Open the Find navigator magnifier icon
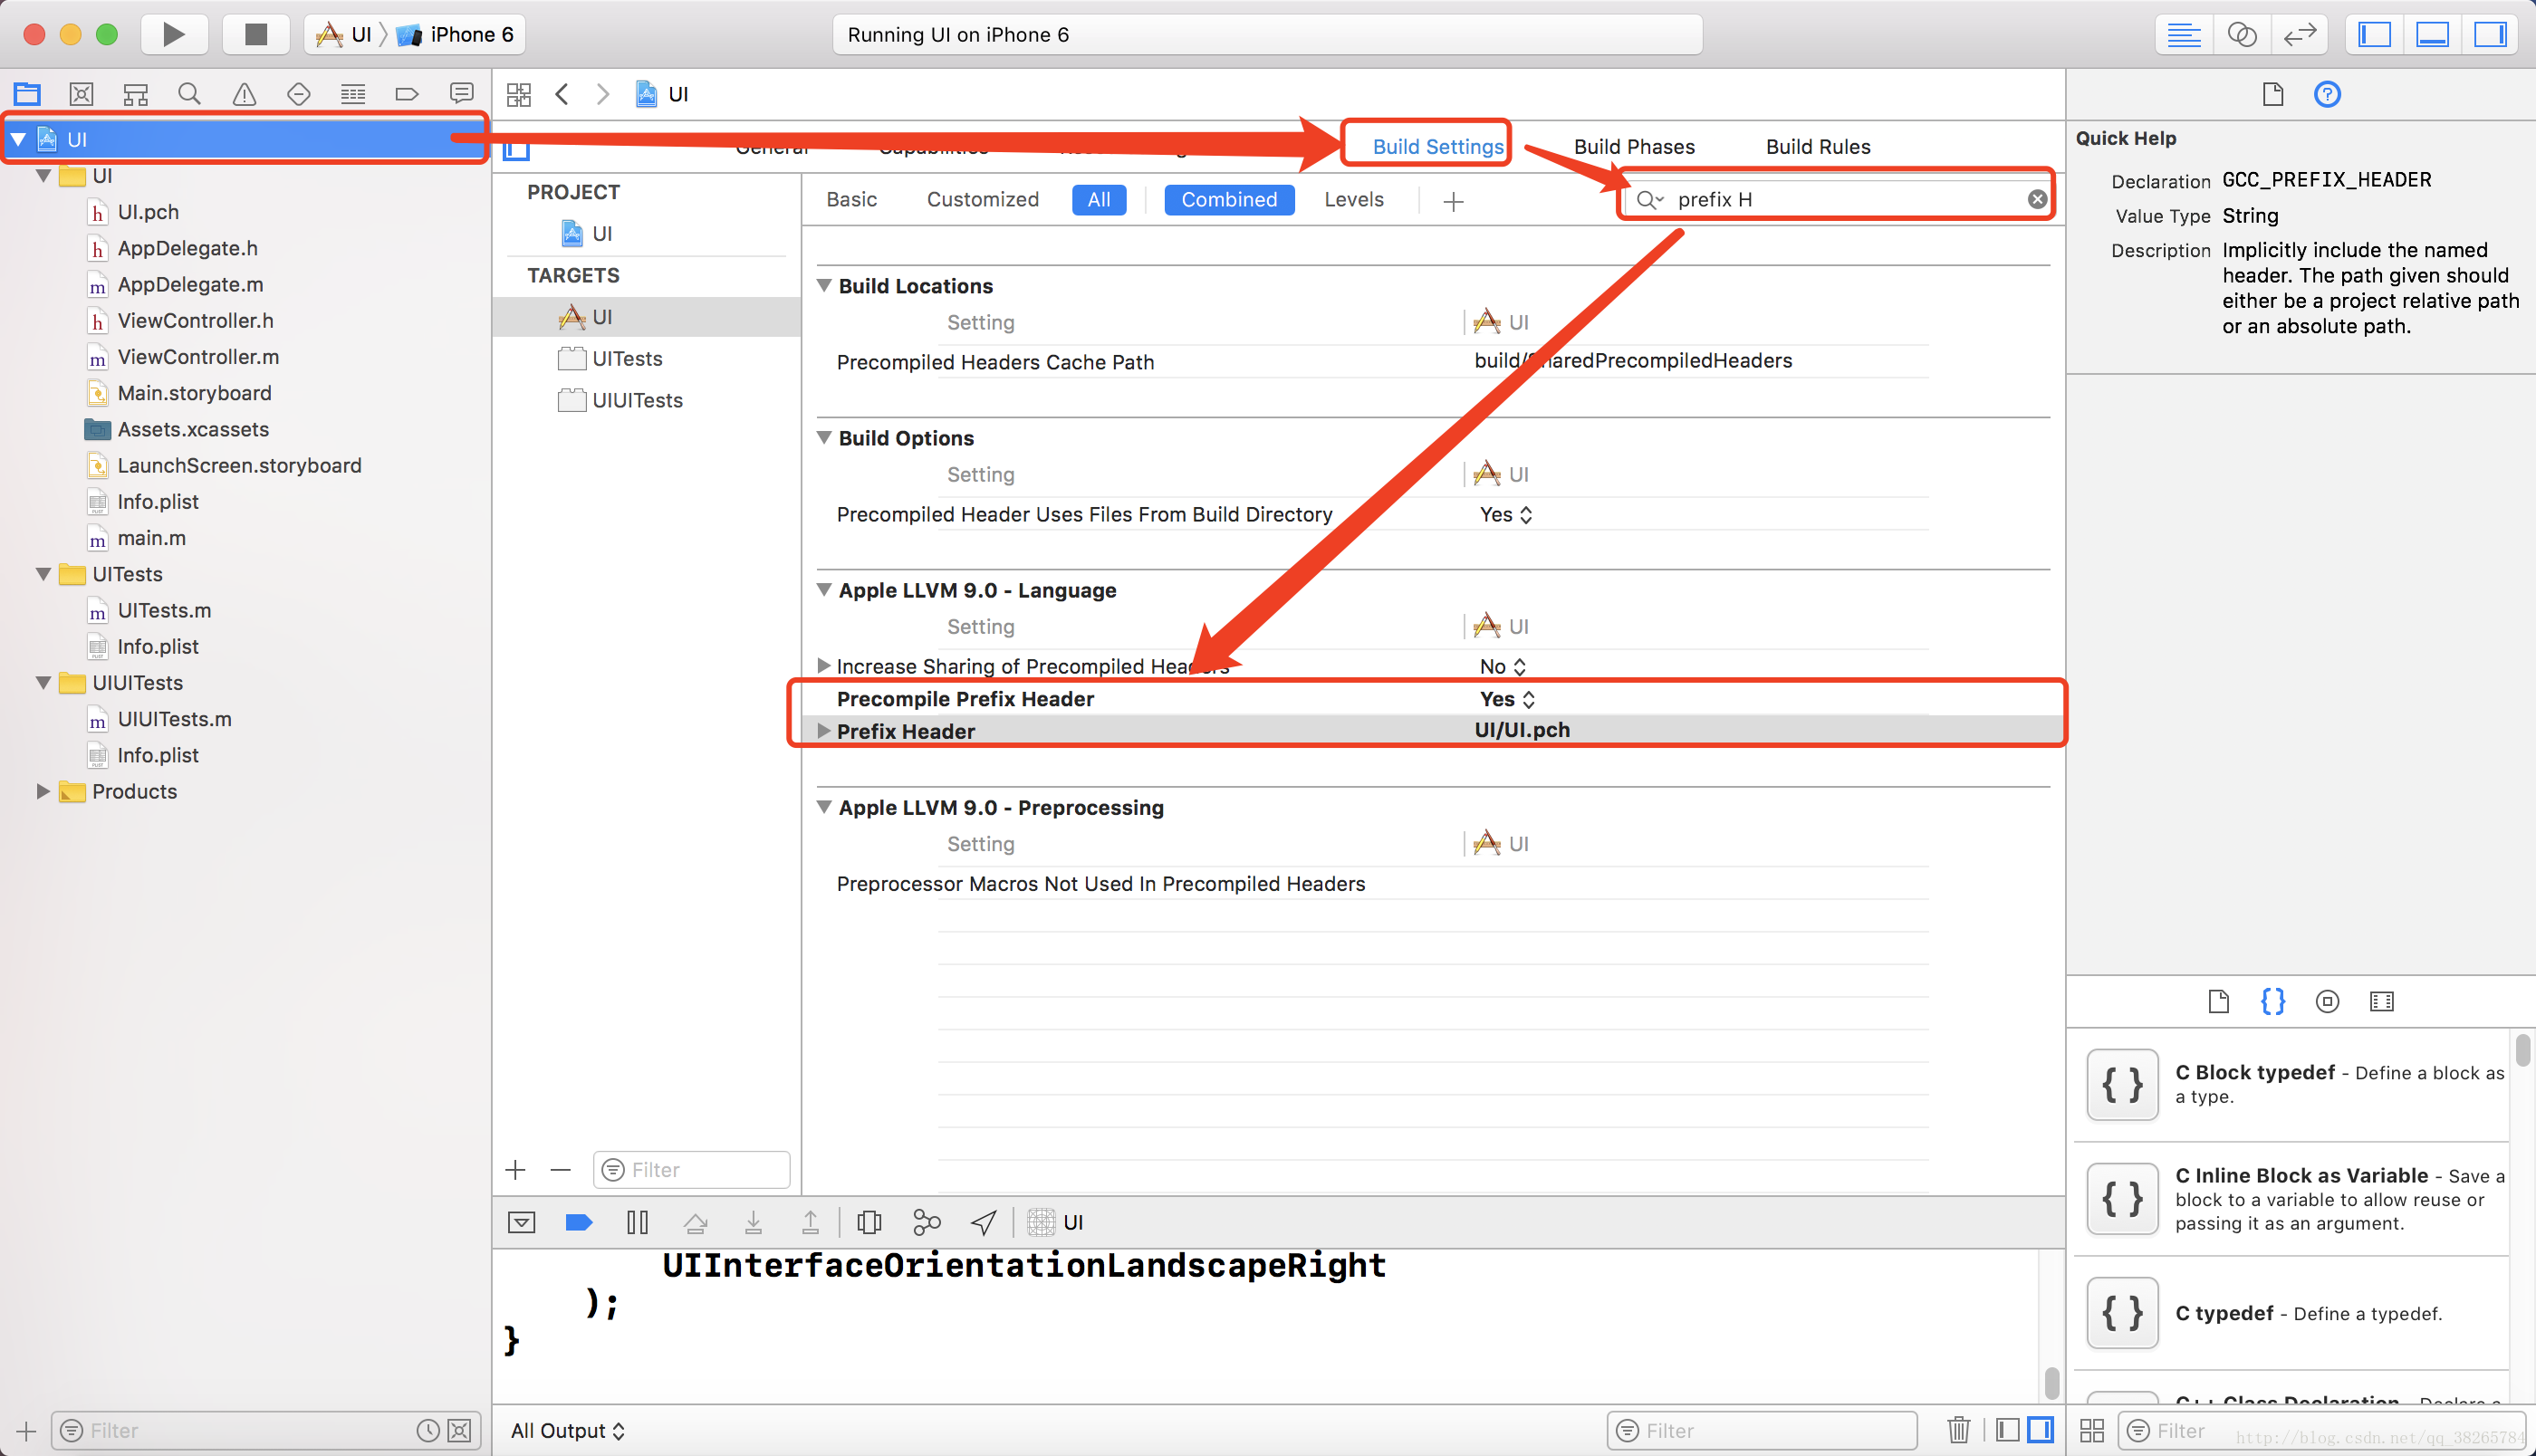The height and width of the screenshot is (1456, 2536). click(x=189, y=94)
